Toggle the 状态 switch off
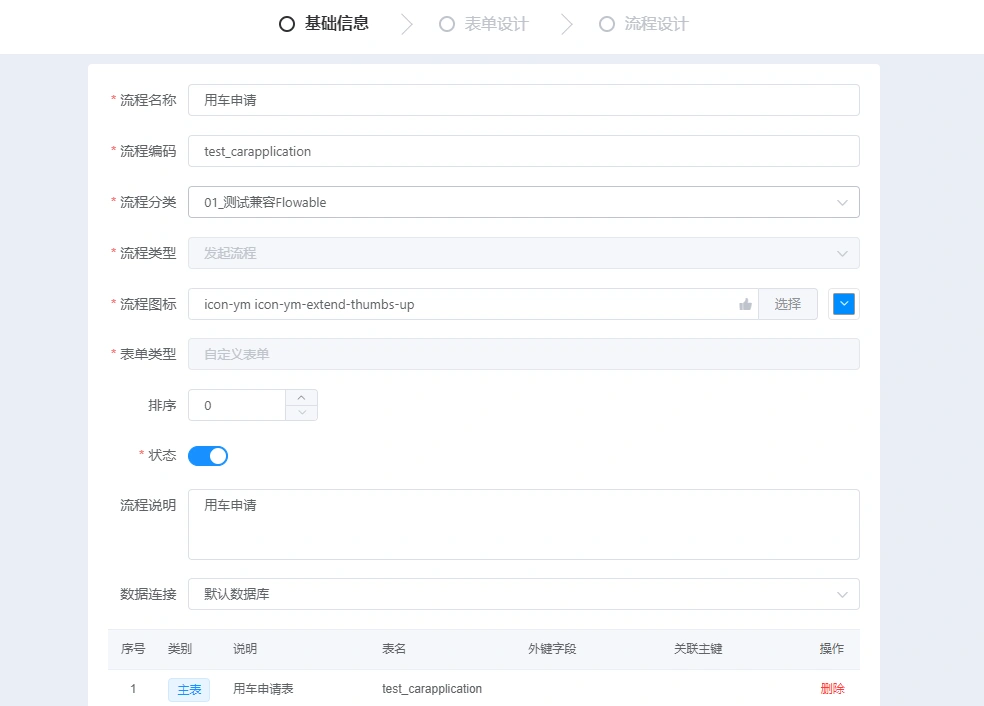 pyautogui.click(x=208, y=456)
